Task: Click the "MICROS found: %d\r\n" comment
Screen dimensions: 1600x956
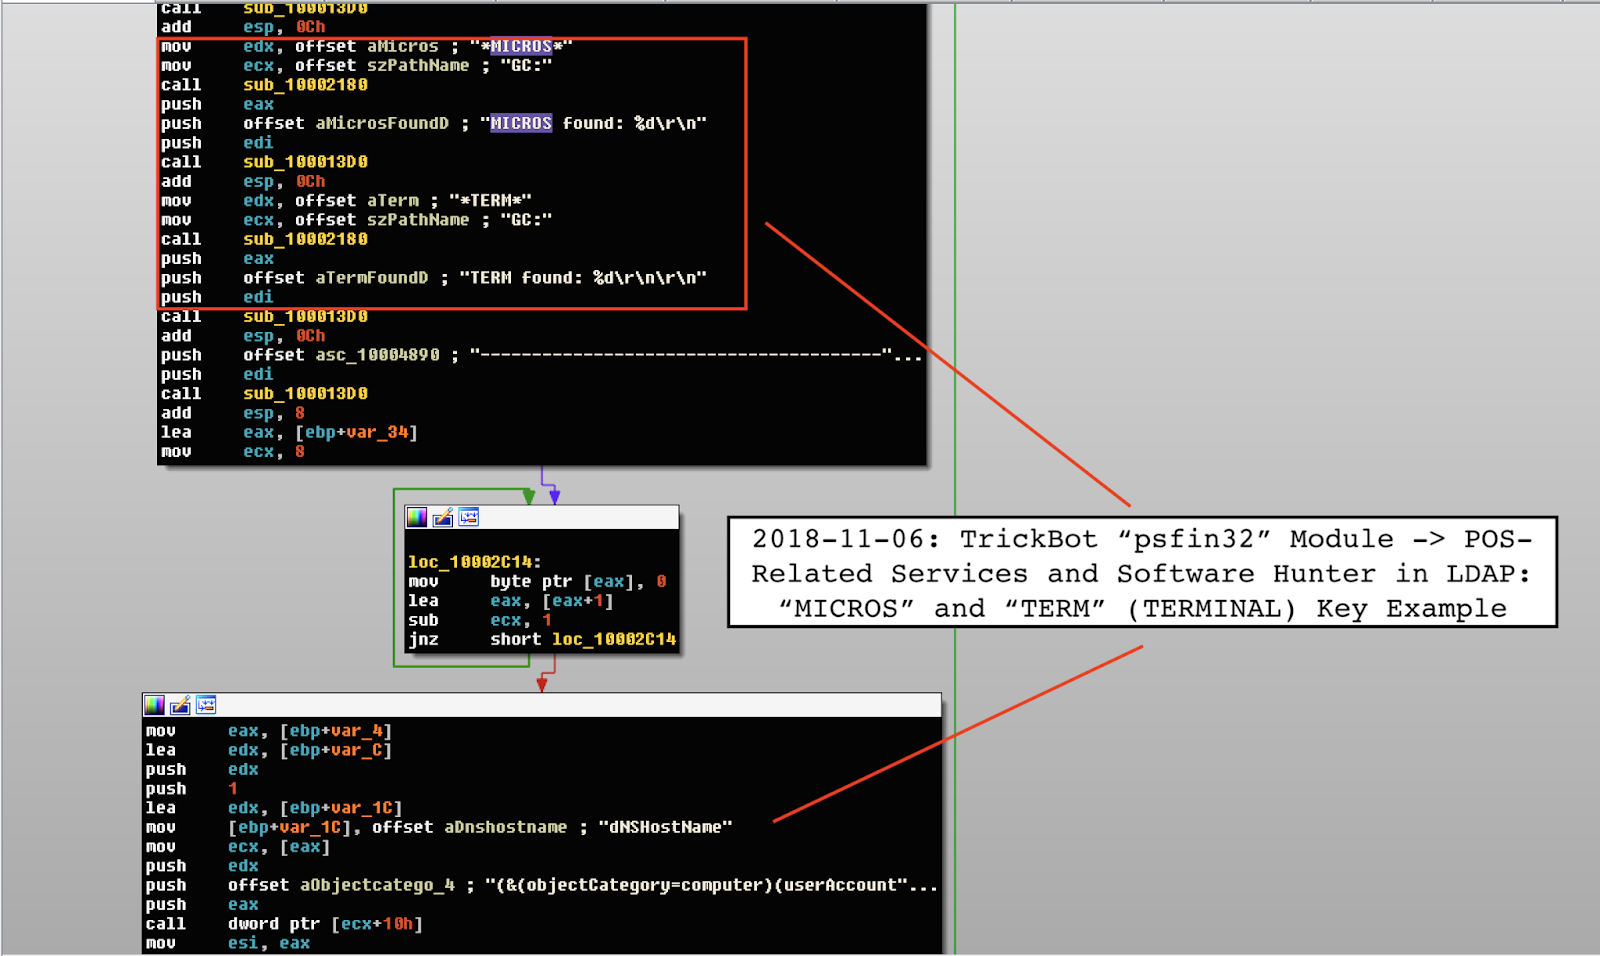Action: tap(593, 123)
